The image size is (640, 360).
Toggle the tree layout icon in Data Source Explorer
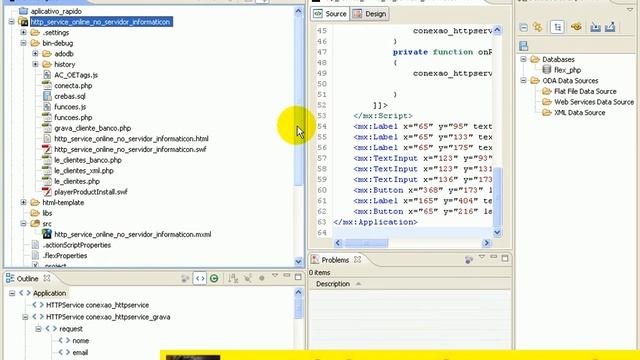(557, 27)
